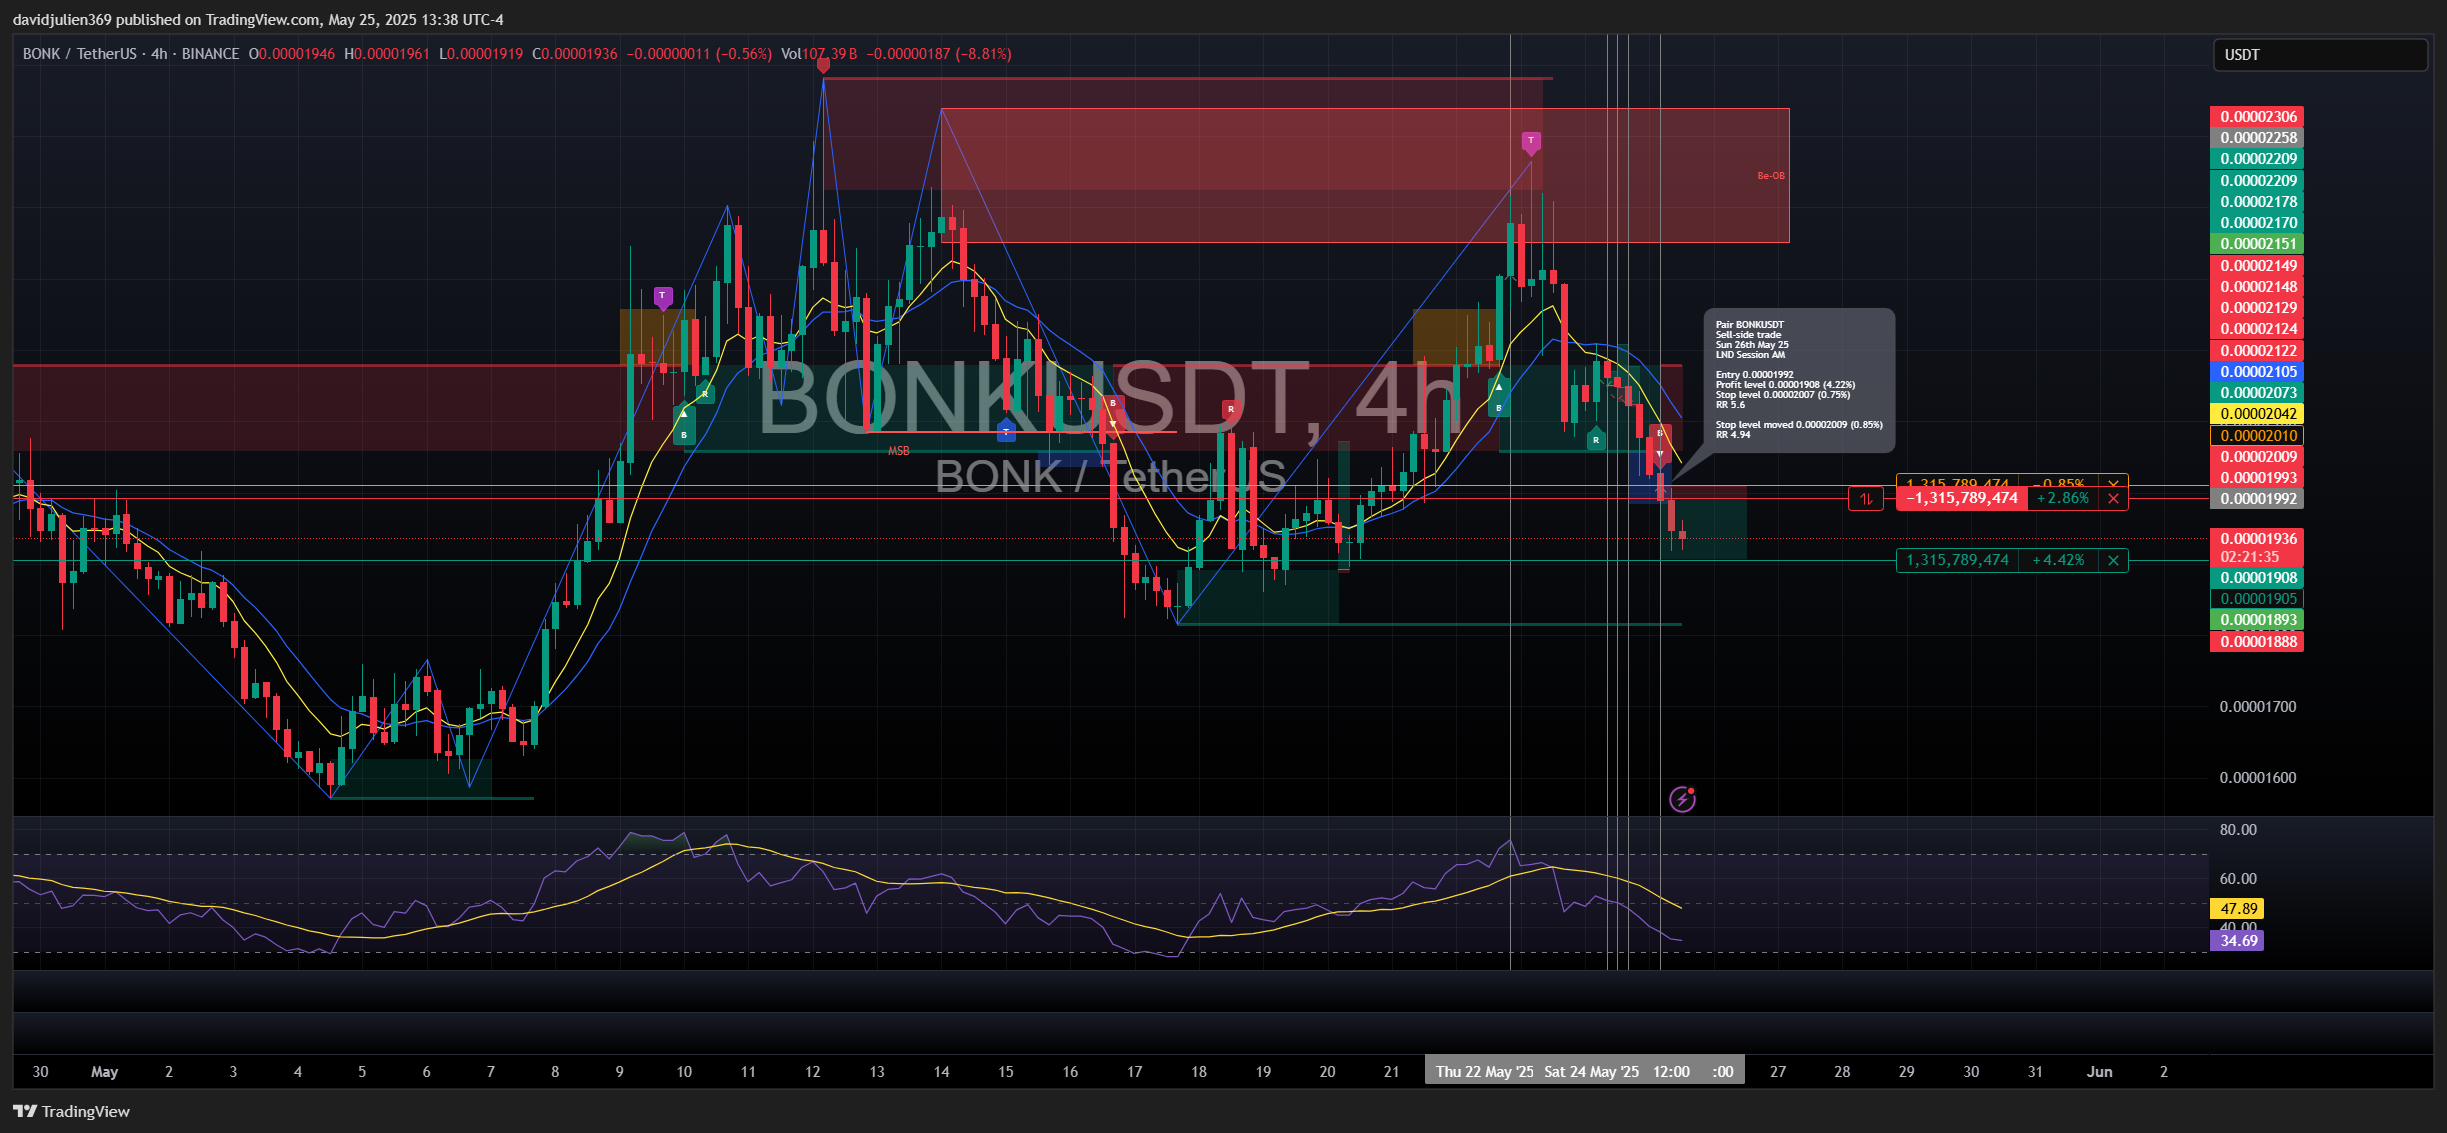Click the purple T marker near May 9 candles
Image resolution: width=2447 pixels, height=1133 pixels.
[x=662, y=297]
